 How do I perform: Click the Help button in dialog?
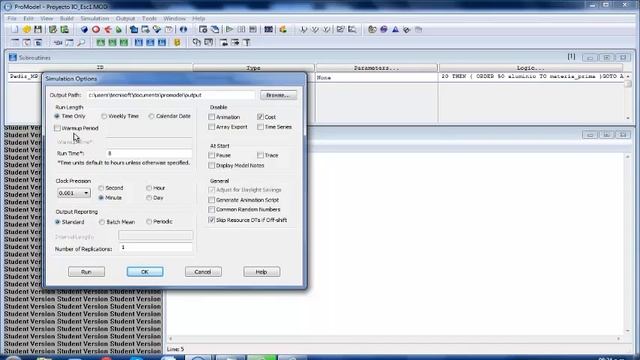point(262,272)
